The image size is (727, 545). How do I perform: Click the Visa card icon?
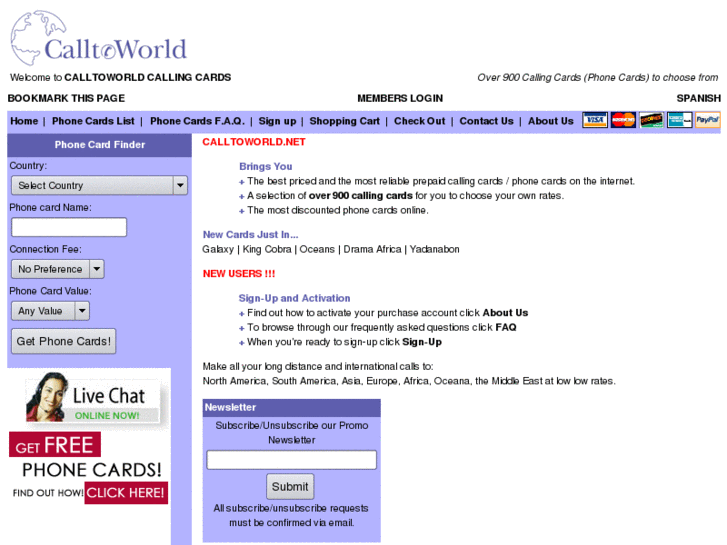click(595, 120)
